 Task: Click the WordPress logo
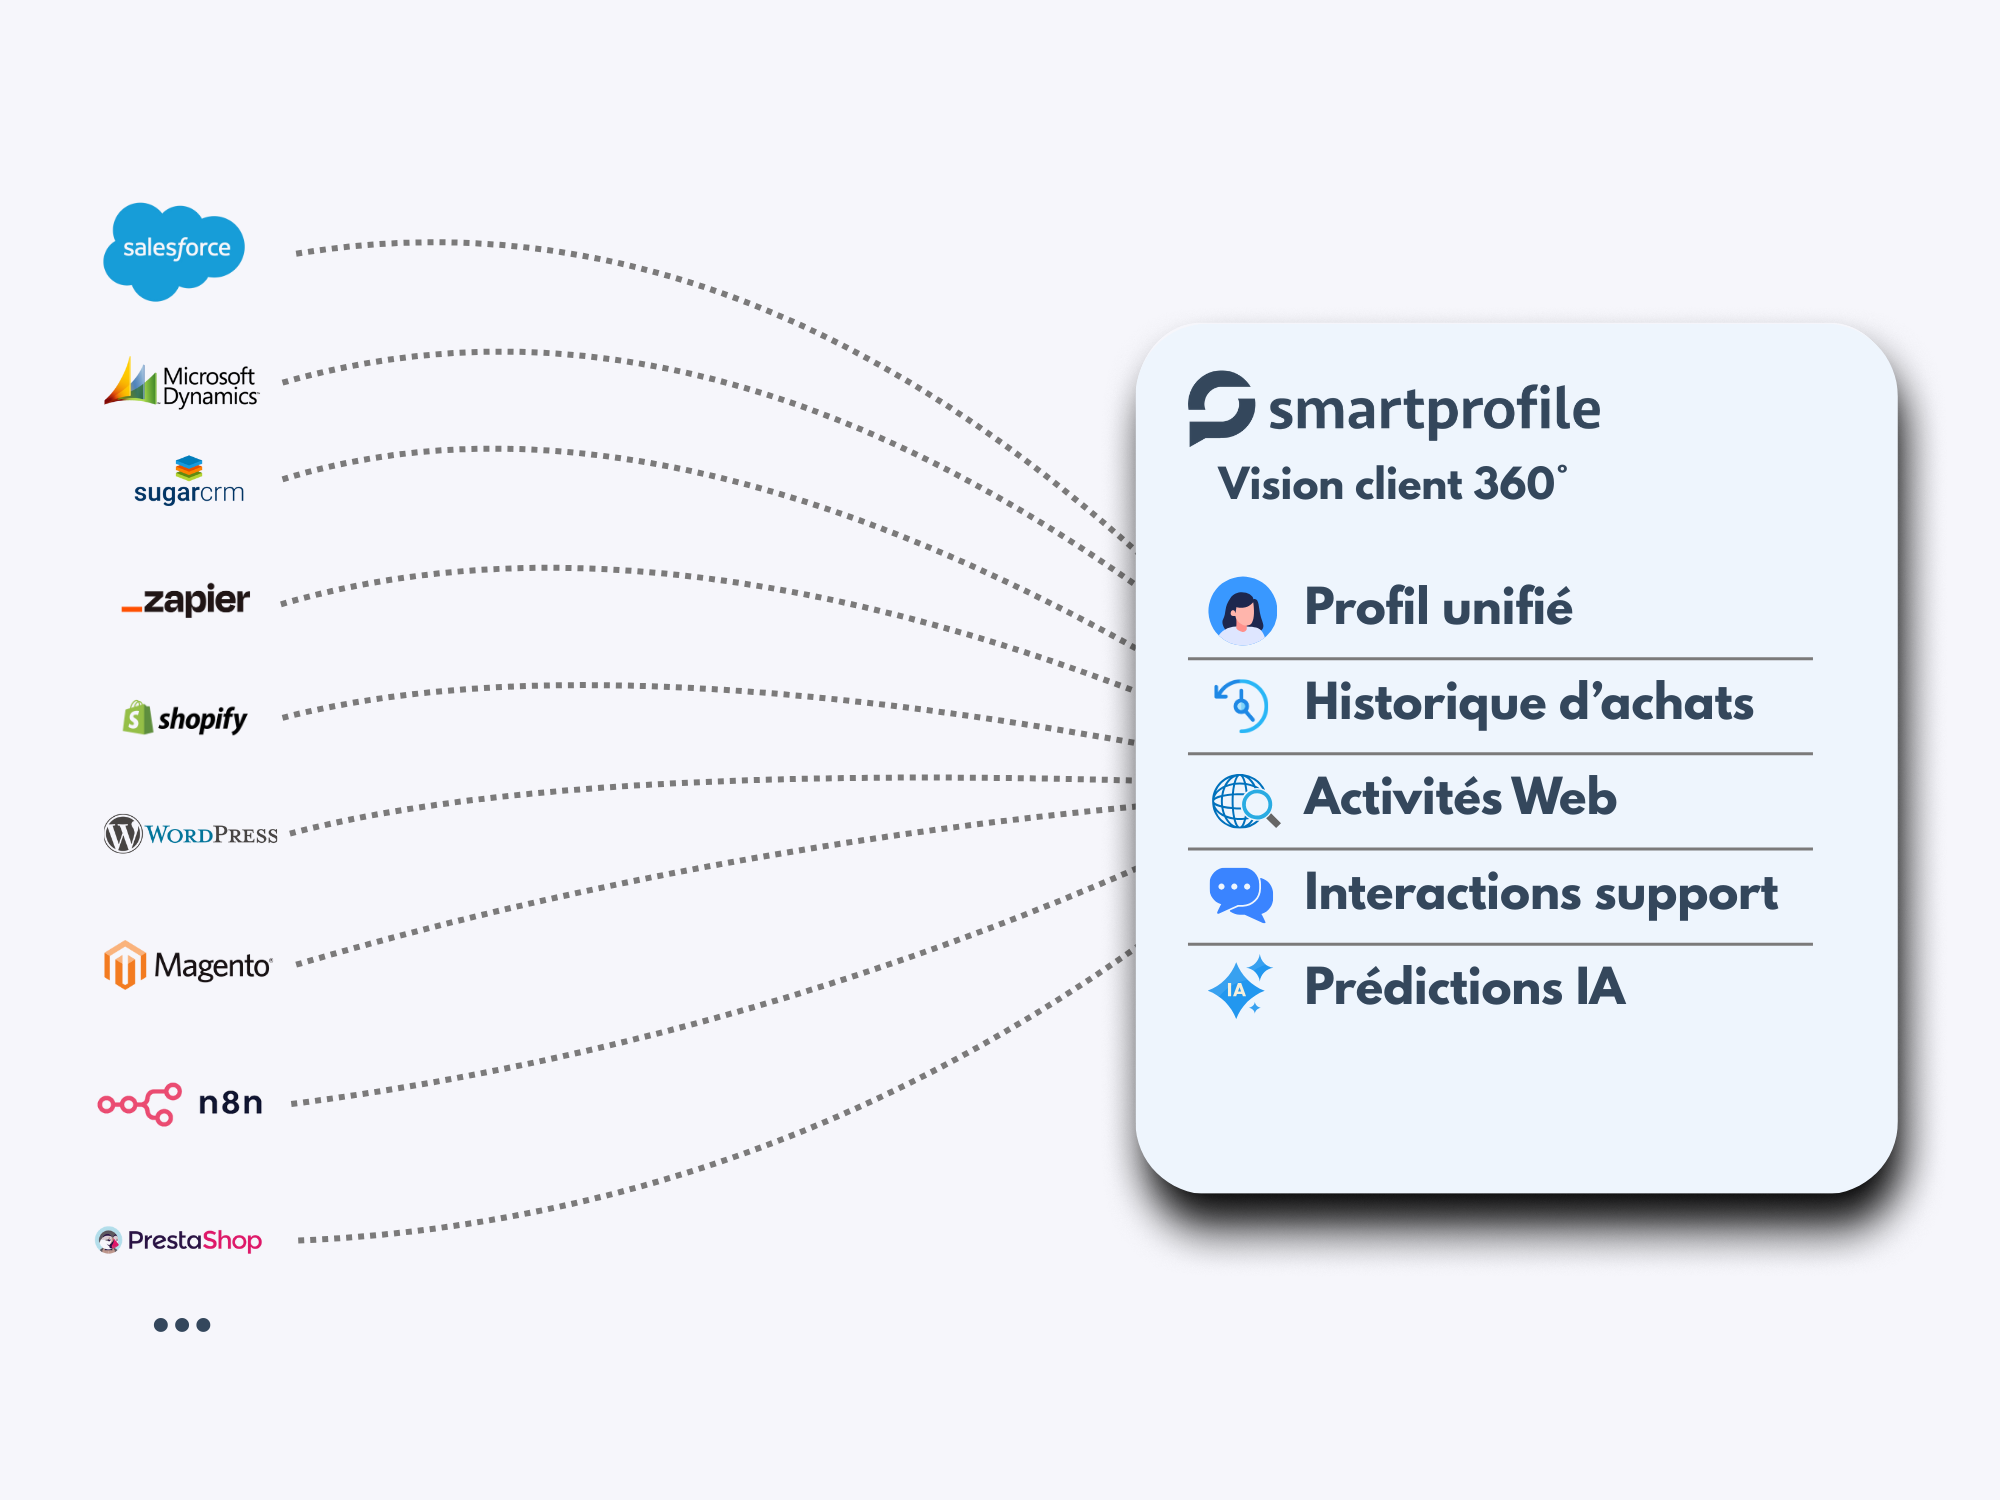click(x=191, y=833)
